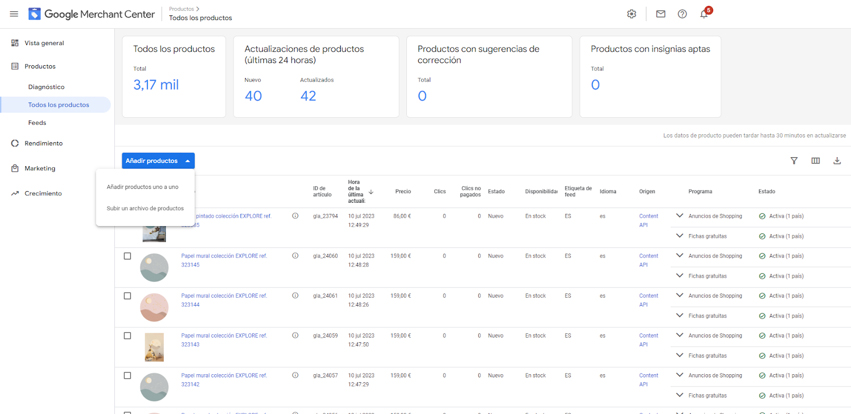Click the filter funnel icon

tap(794, 161)
